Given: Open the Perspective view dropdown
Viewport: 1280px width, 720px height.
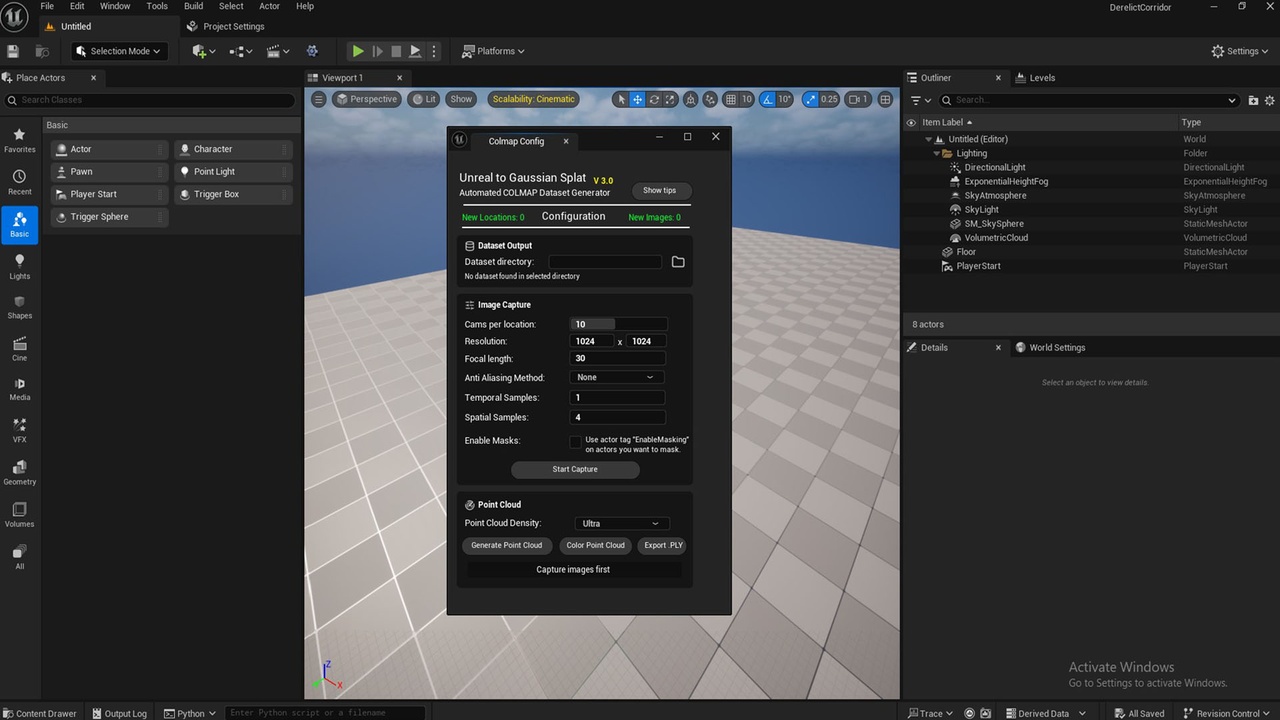Looking at the screenshot, I should coord(367,99).
